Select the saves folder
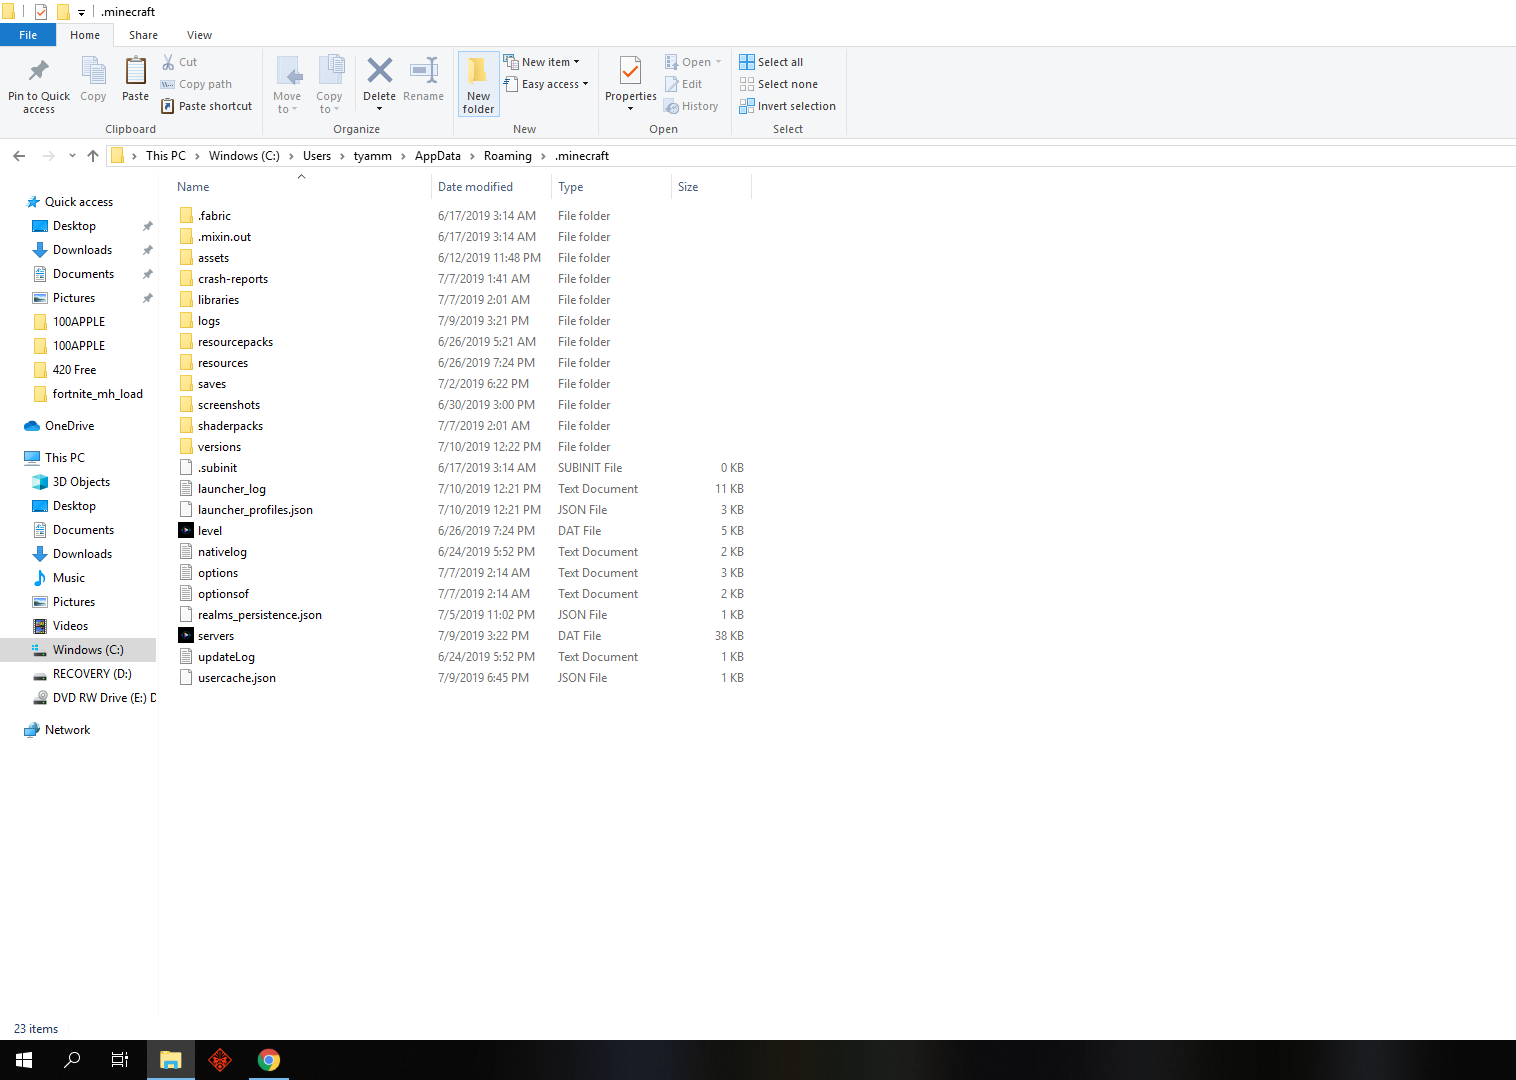Viewport: 1516px width, 1080px height. pos(212,384)
